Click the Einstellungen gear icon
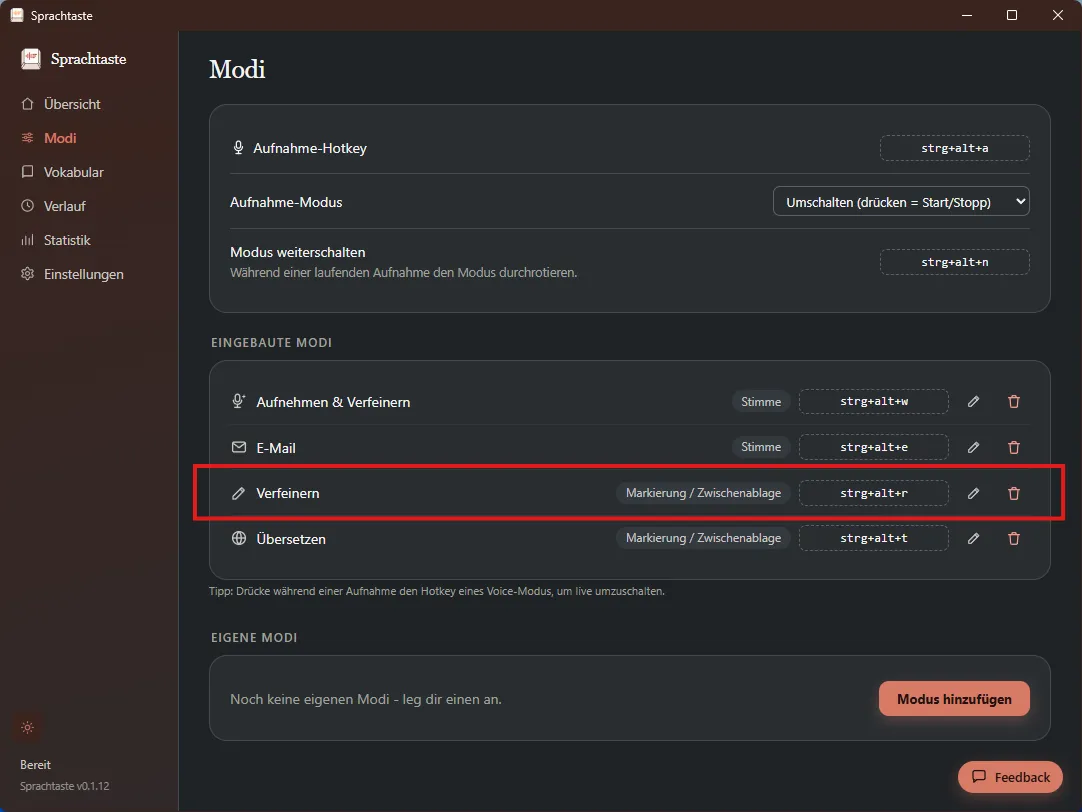Viewport: 1082px width, 812px height. click(x=28, y=274)
